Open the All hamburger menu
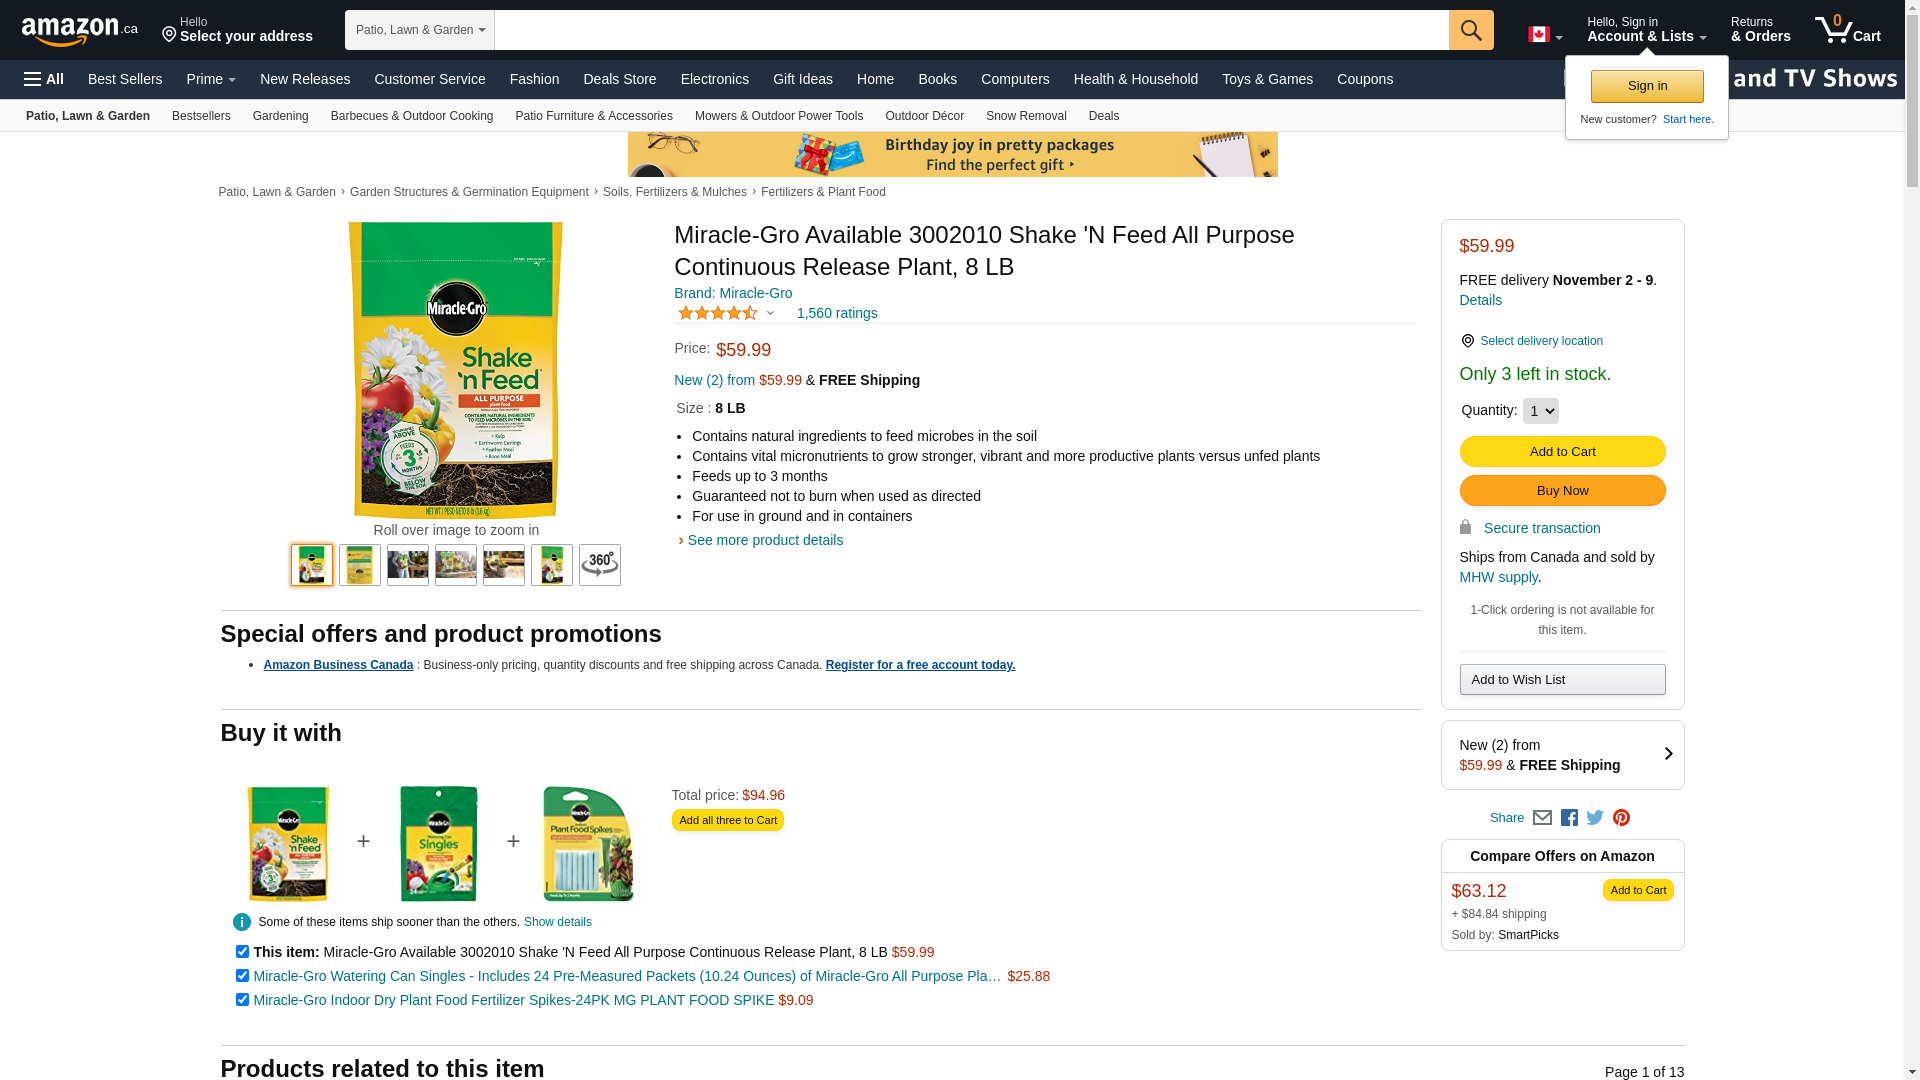1920x1080 pixels. click(x=44, y=79)
